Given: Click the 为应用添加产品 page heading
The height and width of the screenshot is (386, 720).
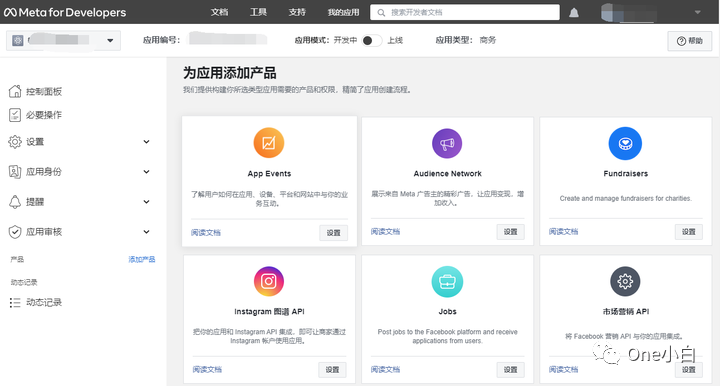Looking at the screenshot, I should click(x=230, y=73).
